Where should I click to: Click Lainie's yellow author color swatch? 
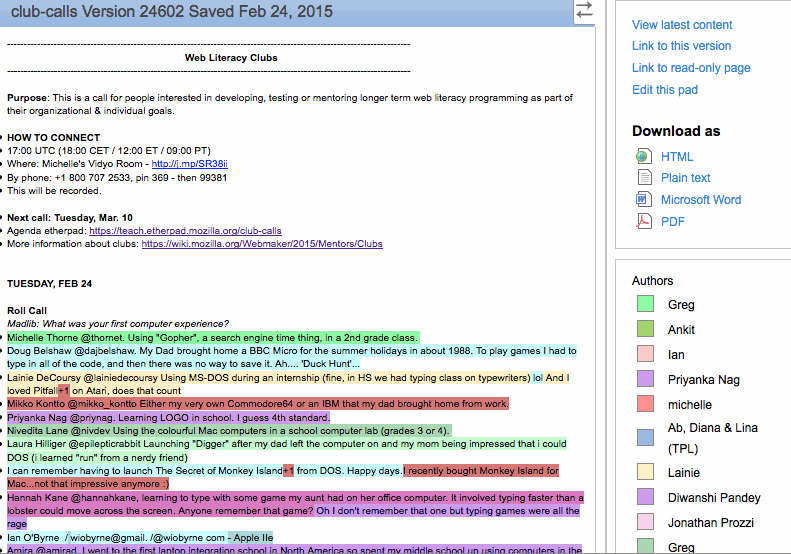coord(645,472)
